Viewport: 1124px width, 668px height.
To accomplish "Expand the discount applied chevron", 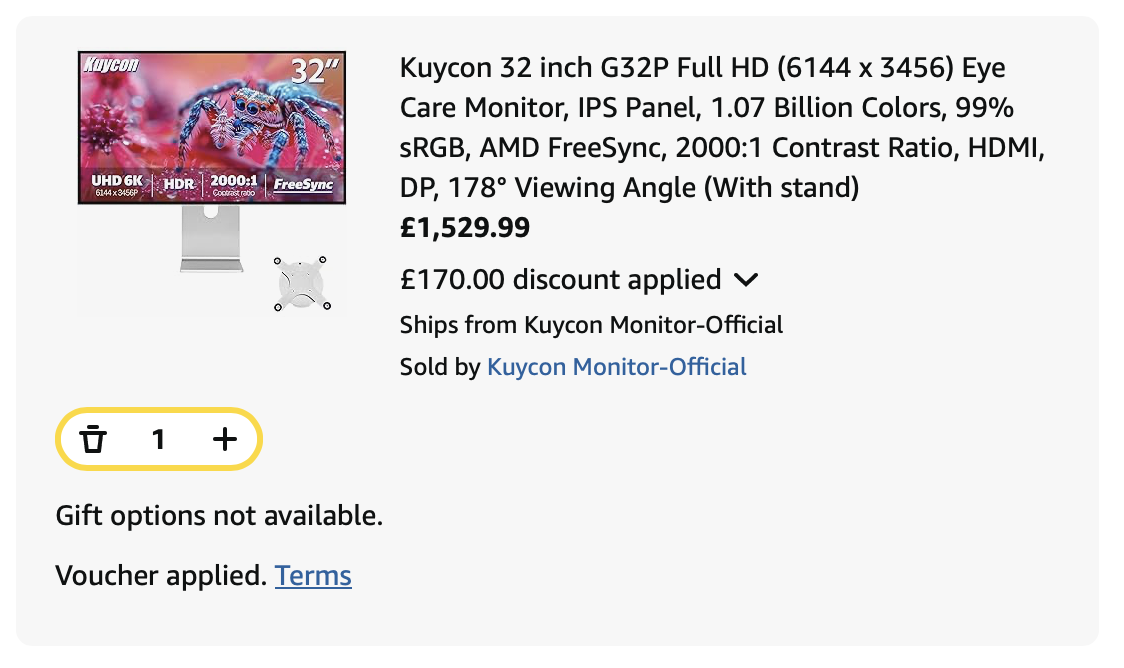I will pyautogui.click(x=746, y=280).
